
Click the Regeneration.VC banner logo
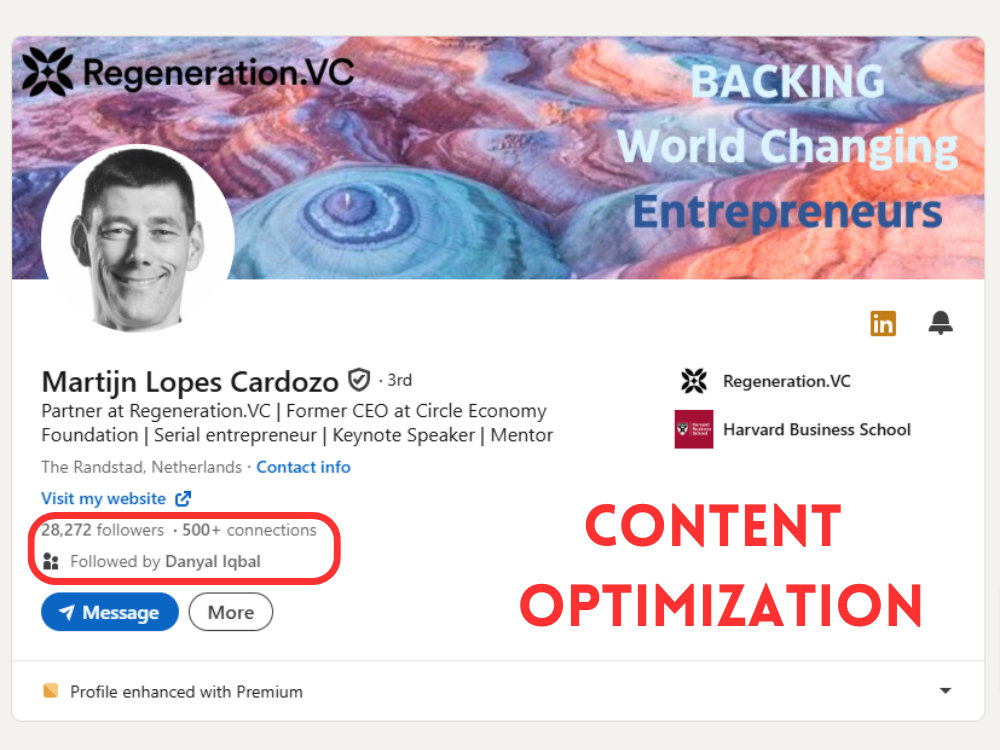tap(188, 71)
